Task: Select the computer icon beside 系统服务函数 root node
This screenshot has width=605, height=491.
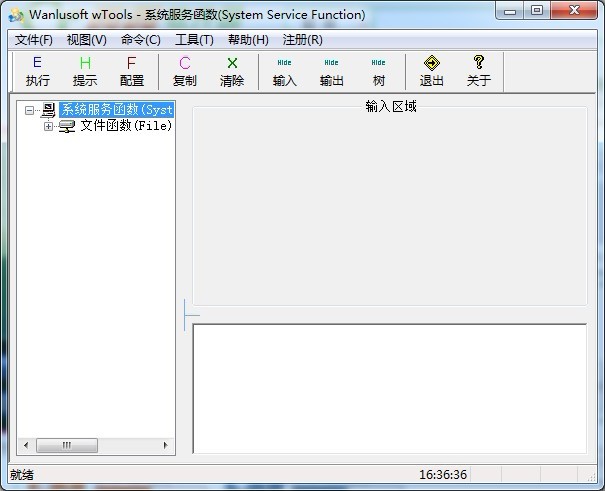Action: (x=48, y=110)
